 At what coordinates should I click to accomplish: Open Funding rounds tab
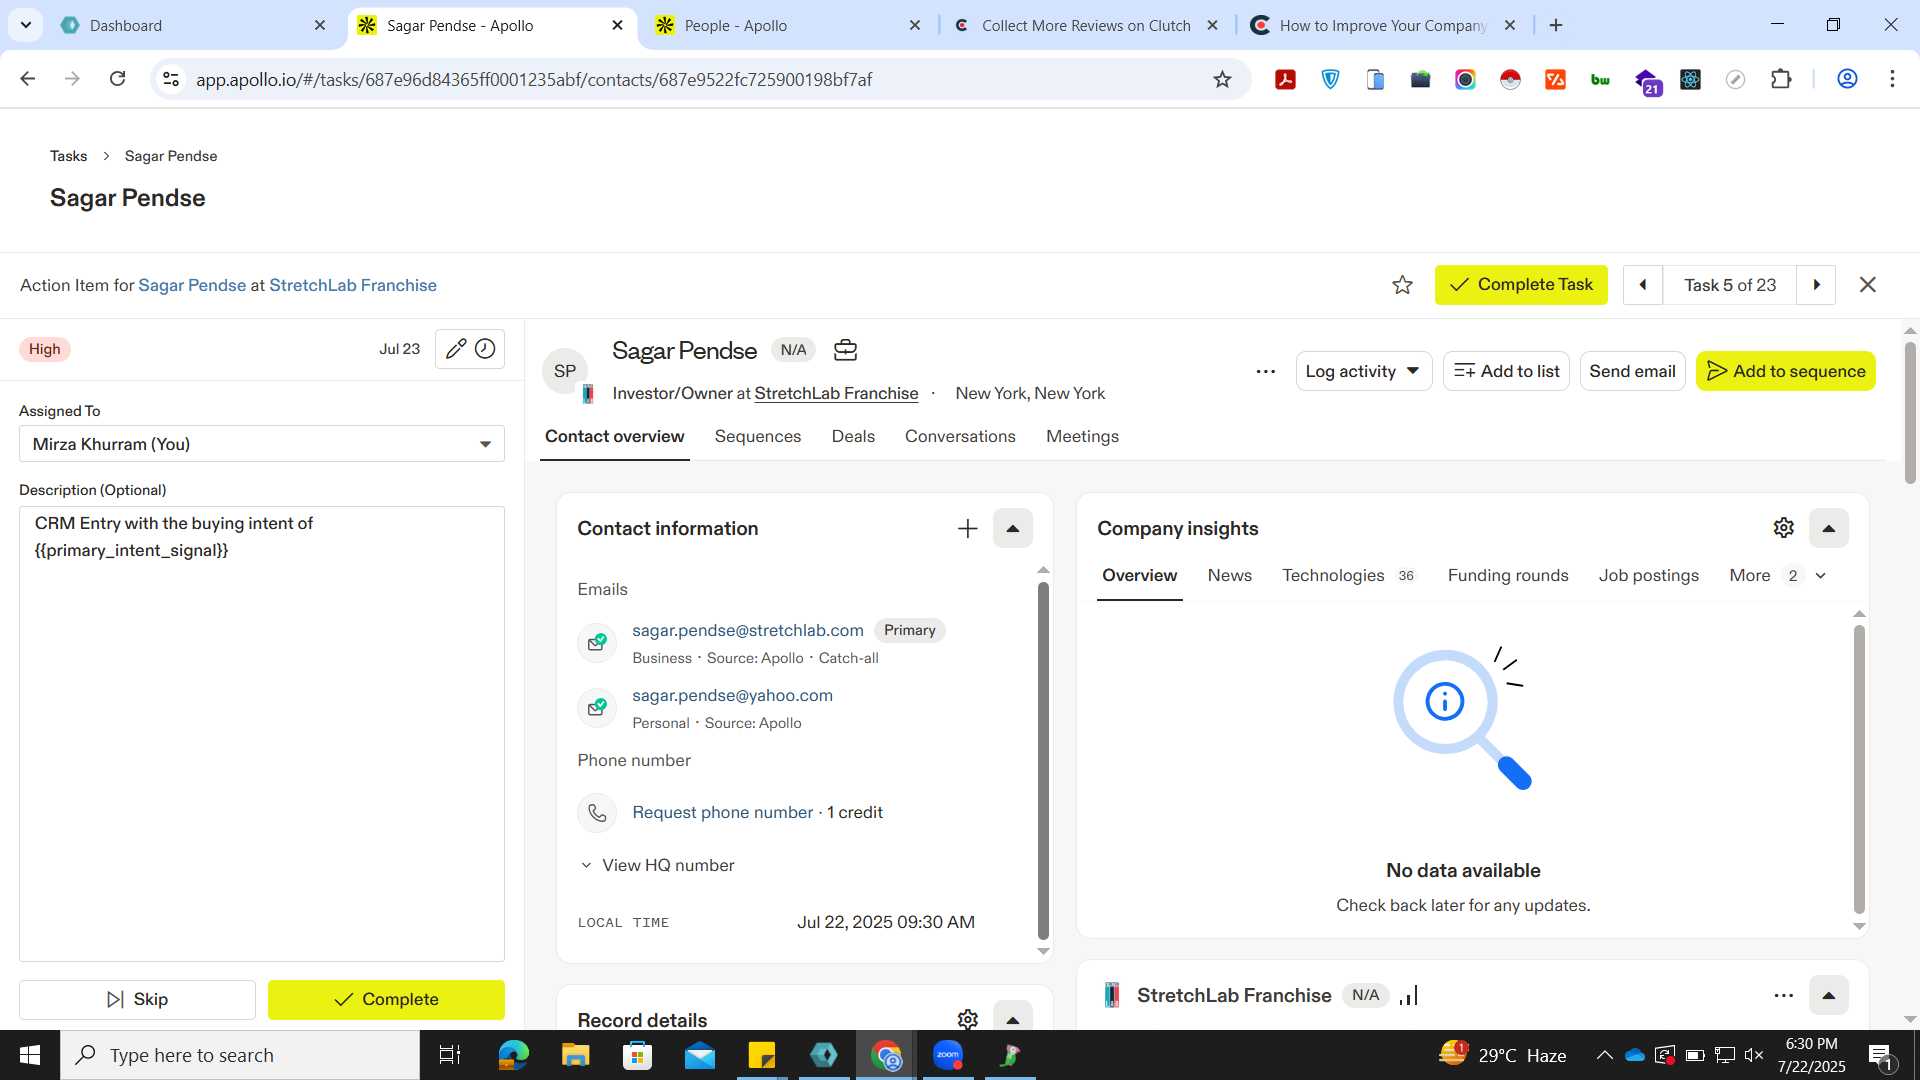[x=1507, y=575]
